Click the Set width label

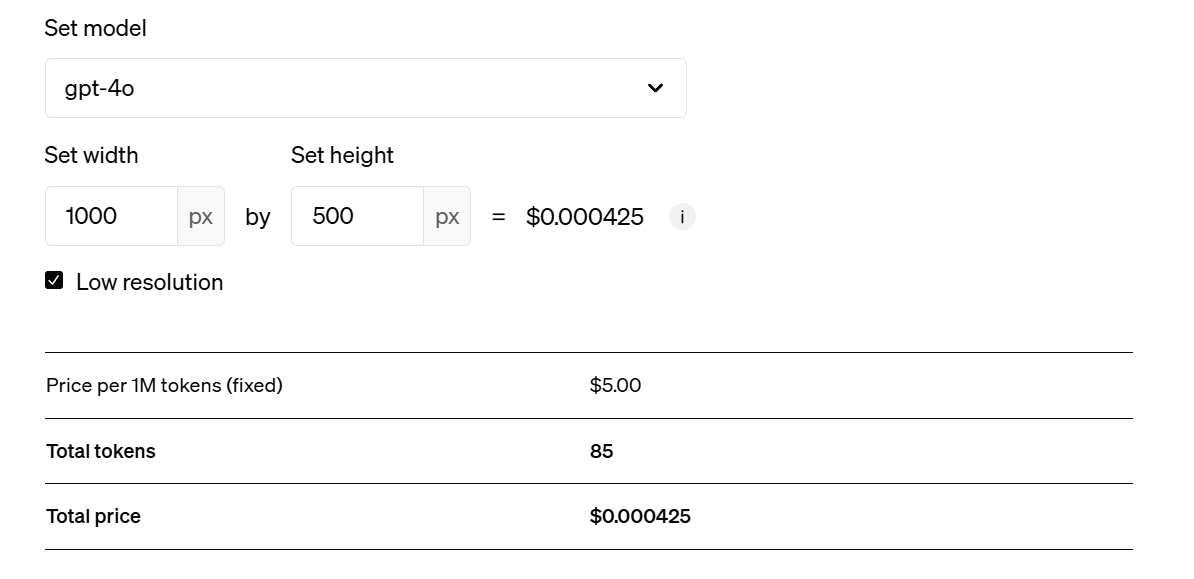pyautogui.click(x=91, y=155)
